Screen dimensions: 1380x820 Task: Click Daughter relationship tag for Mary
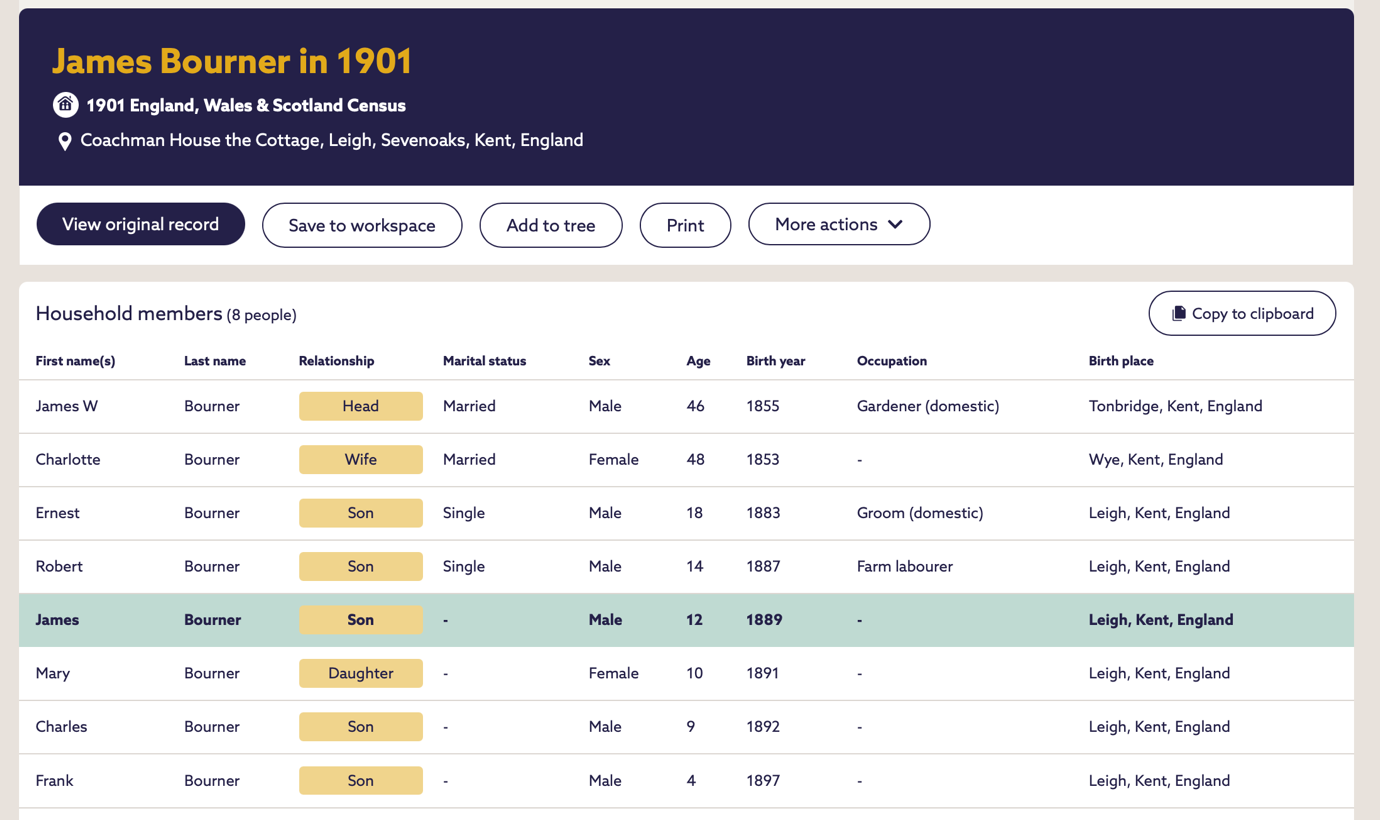click(361, 673)
